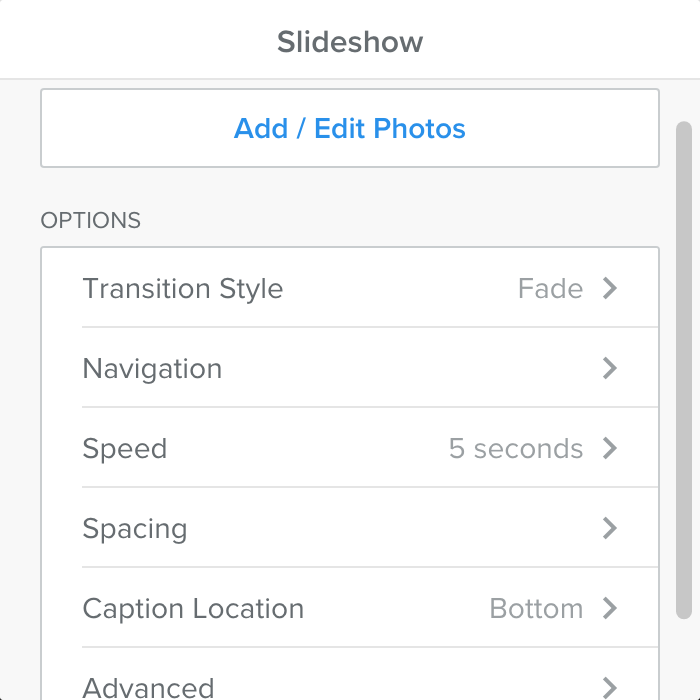Expand Spacing with its chevron arrow

610,529
